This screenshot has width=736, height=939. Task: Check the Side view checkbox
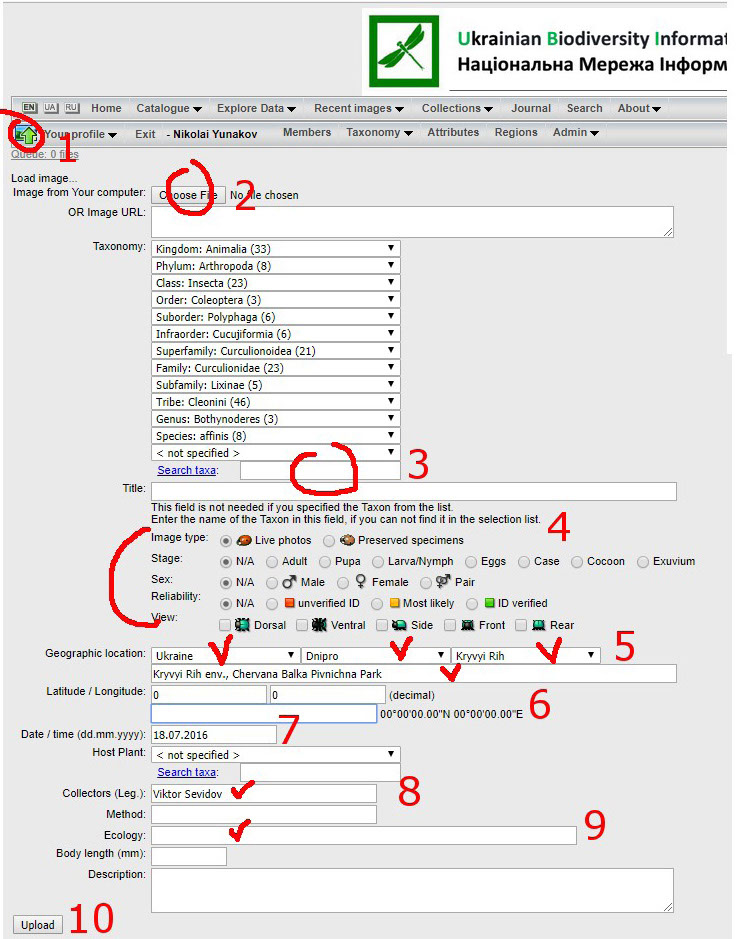(x=382, y=625)
